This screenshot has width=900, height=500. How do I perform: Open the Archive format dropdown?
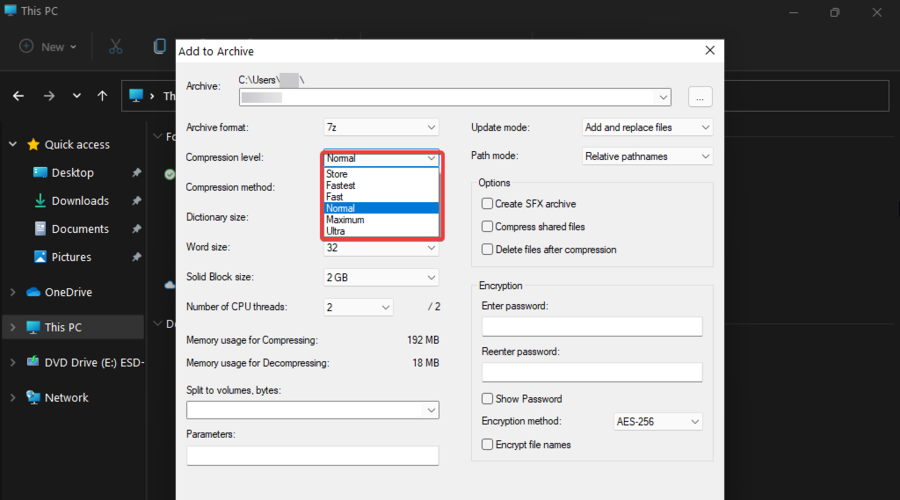pos(381,128)
